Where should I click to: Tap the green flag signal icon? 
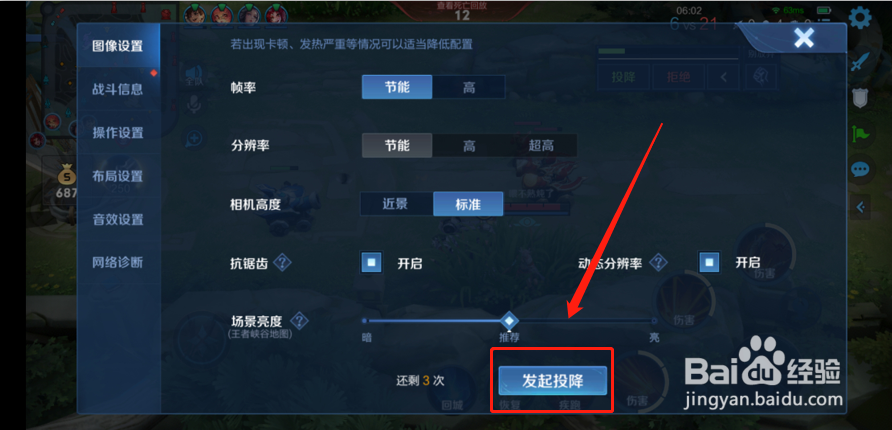click(860, 134)
